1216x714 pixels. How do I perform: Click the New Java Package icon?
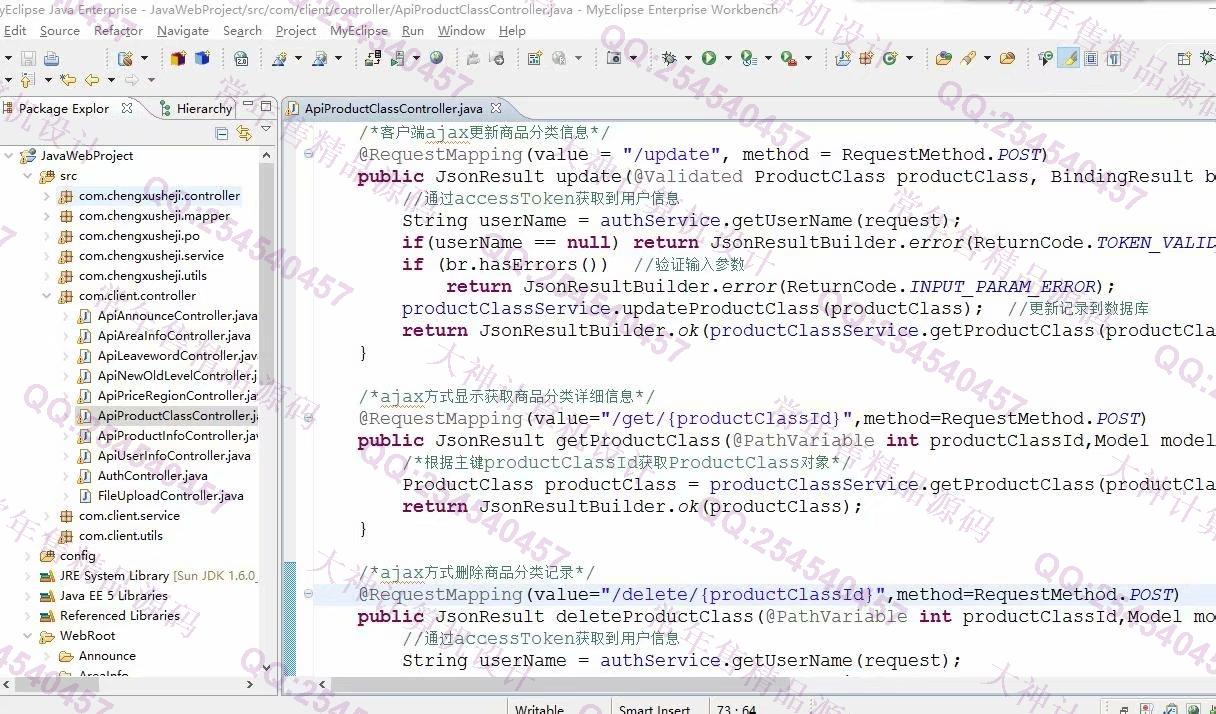(x=865, y=58)
